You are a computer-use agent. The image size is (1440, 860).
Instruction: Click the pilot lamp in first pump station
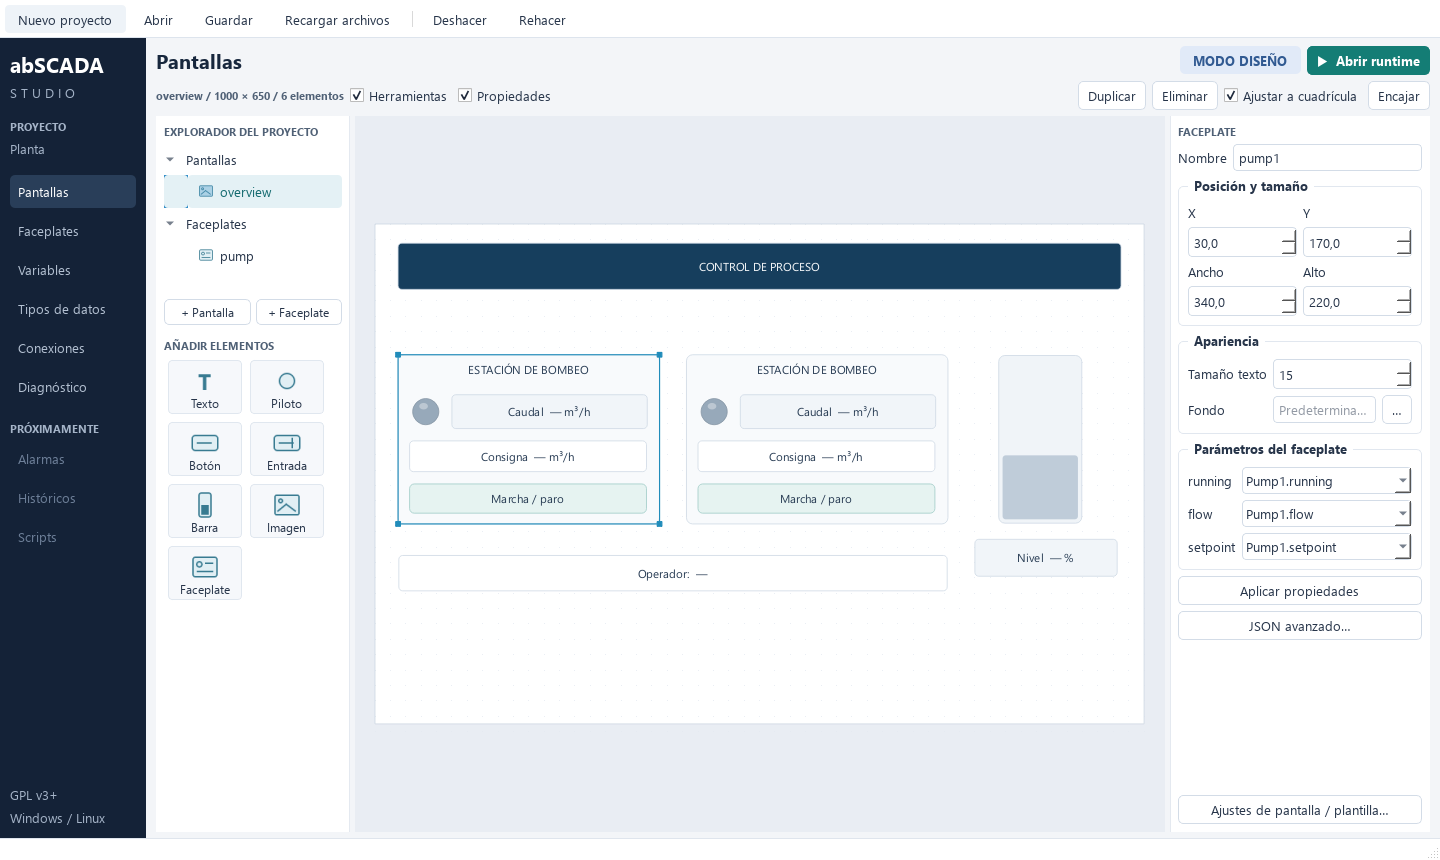click(x=426, y=411)
